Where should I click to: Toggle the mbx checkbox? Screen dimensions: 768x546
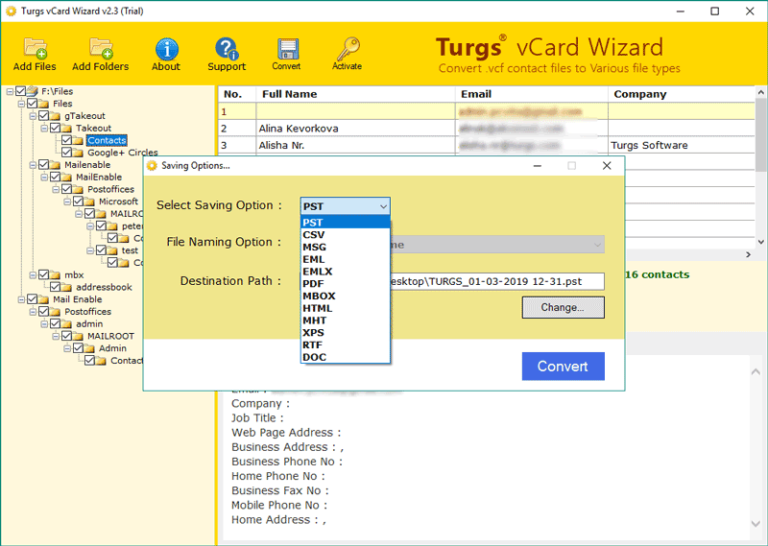[x=44, y=275]
